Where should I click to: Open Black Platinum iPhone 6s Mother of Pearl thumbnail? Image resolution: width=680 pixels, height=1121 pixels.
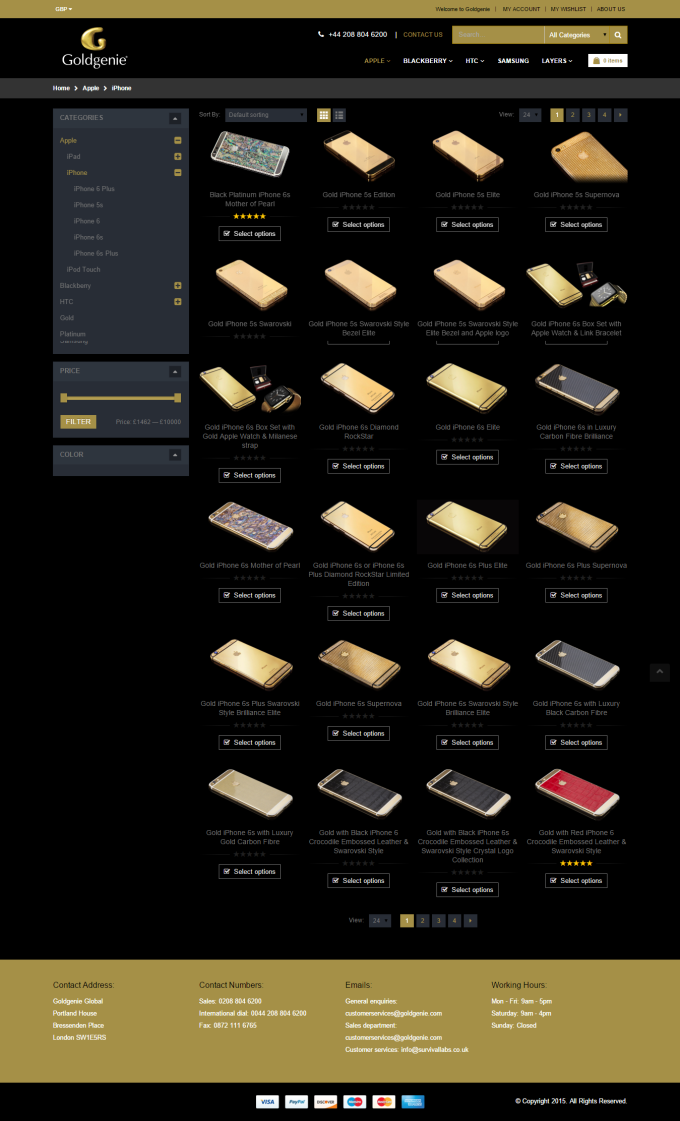point(250,154)
